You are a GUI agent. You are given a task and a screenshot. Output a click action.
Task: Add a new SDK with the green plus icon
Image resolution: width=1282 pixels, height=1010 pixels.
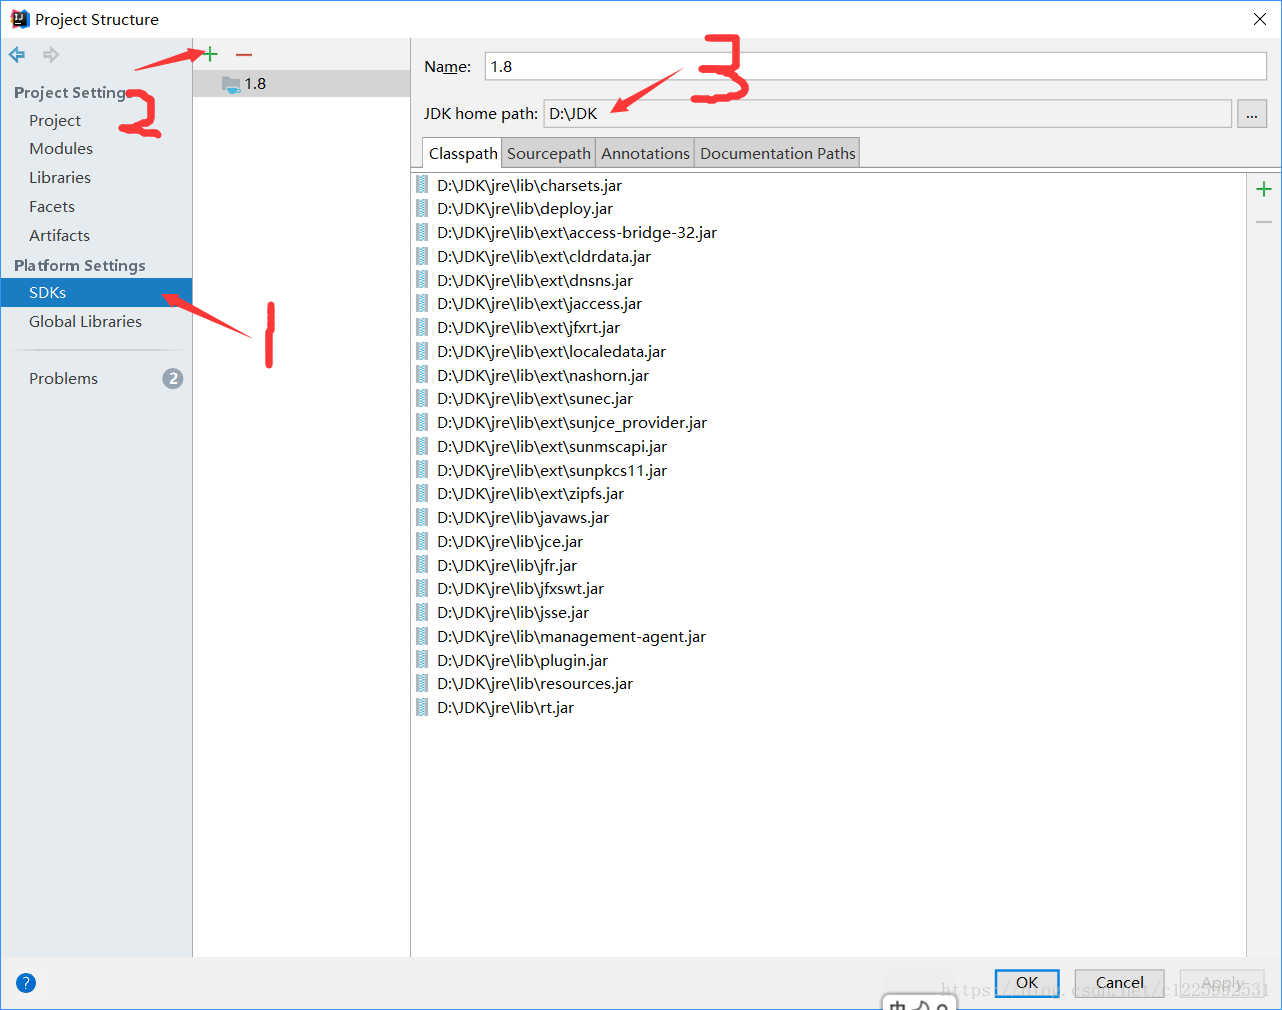(x=208, y=53)
